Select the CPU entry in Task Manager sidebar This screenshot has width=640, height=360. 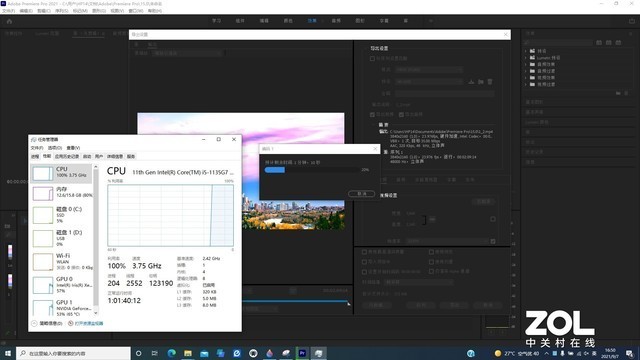[x=61, y=173]
